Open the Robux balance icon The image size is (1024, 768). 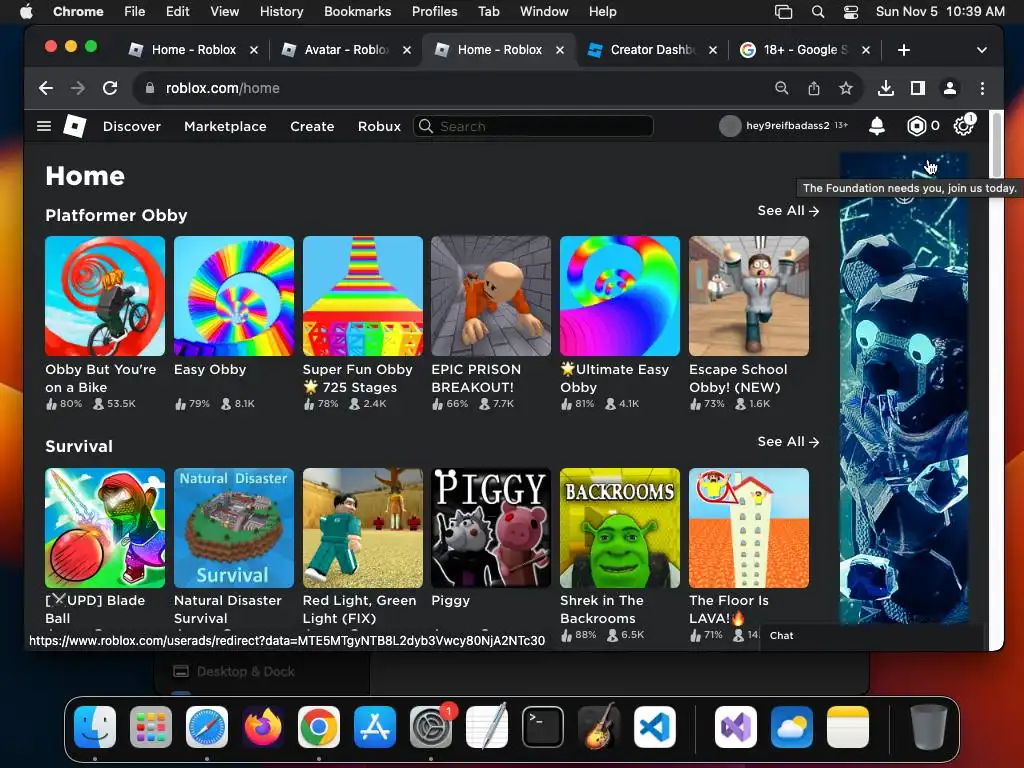point(916,125)
